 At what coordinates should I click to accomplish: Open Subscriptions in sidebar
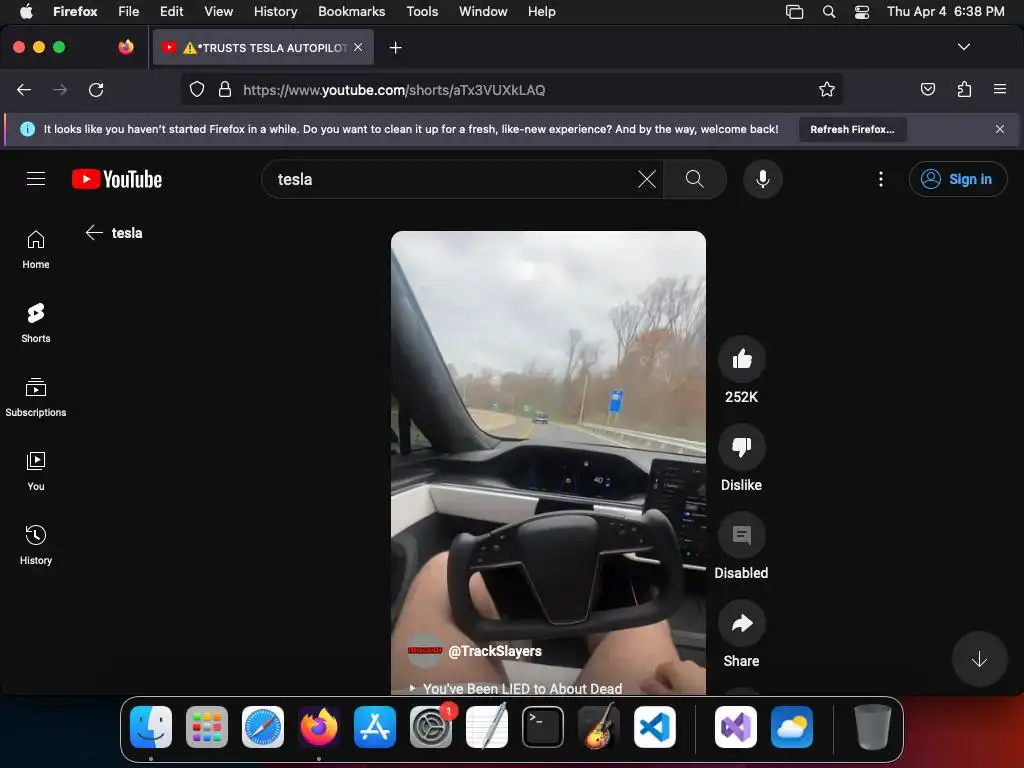36,397
